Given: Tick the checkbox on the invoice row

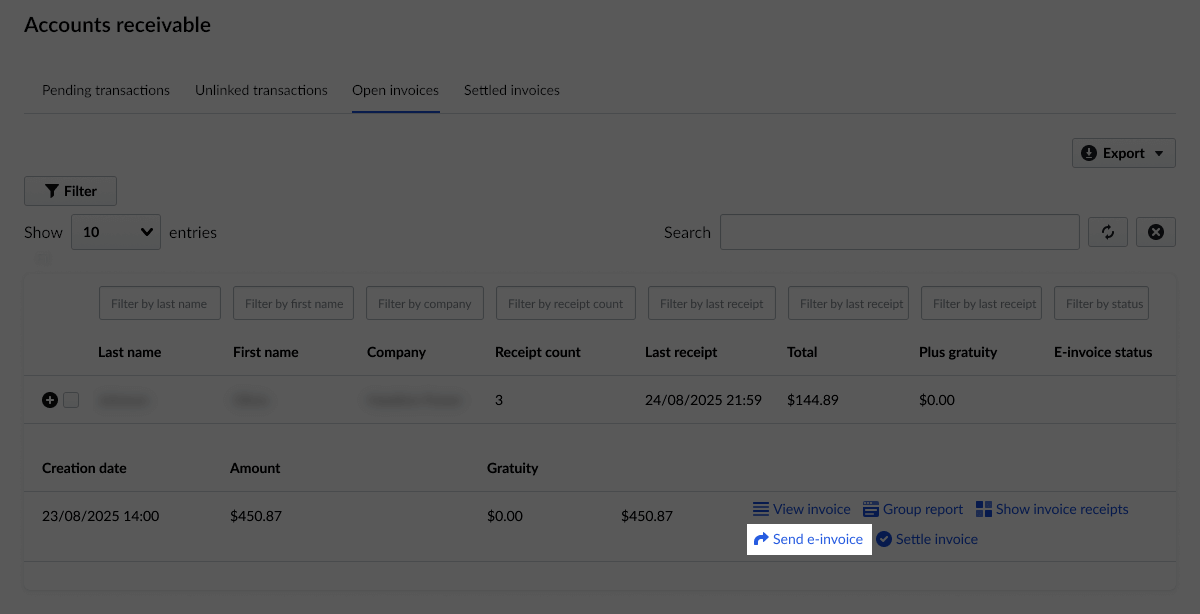Looking at the screenshot, I should pos(71,399).
